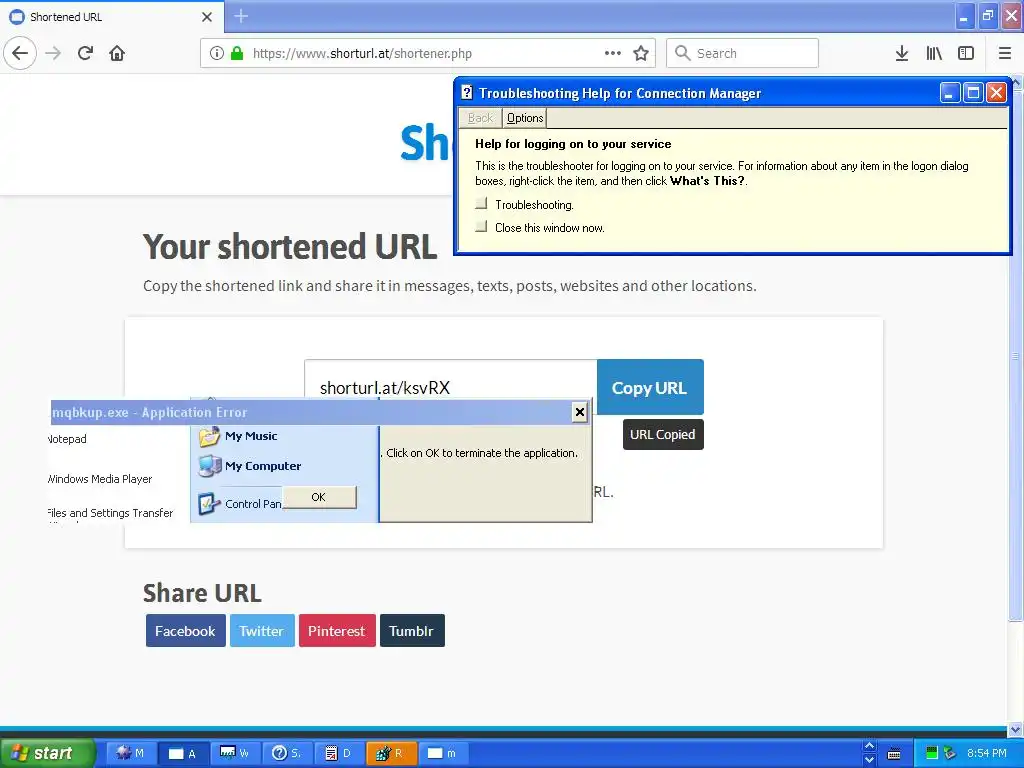Close the Shortened URL tab
1024x768 pixels.
(207, 17)
